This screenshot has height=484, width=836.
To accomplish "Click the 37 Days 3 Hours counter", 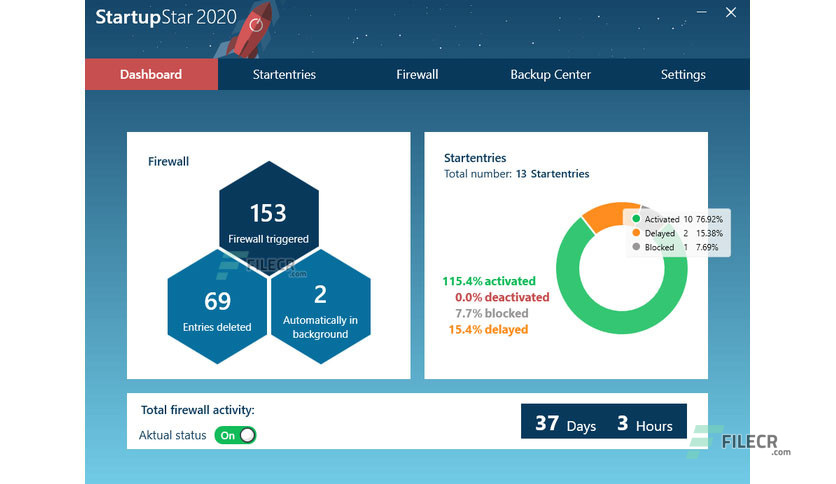I will point(604,421).
